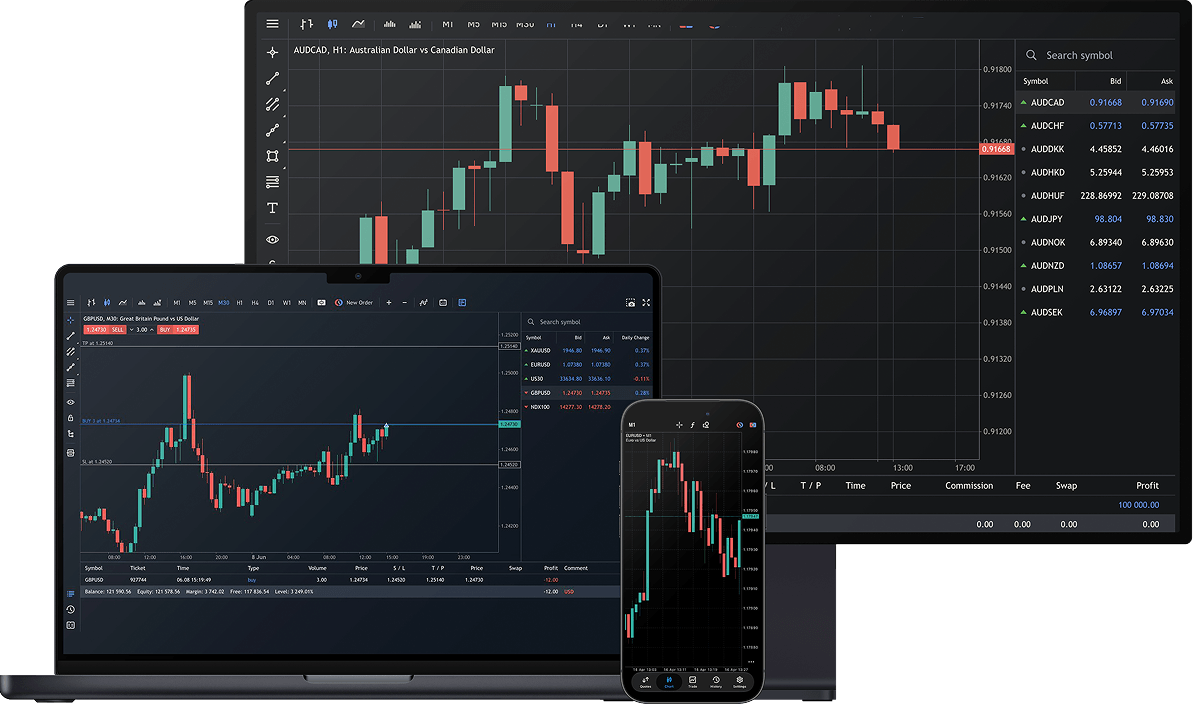Select AUDDKK row in monitor watchlist
1200x704 pixels.
1098,149
